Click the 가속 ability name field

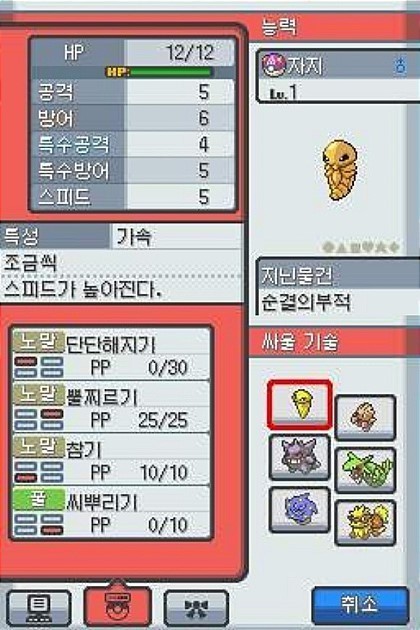pos(177,237)
